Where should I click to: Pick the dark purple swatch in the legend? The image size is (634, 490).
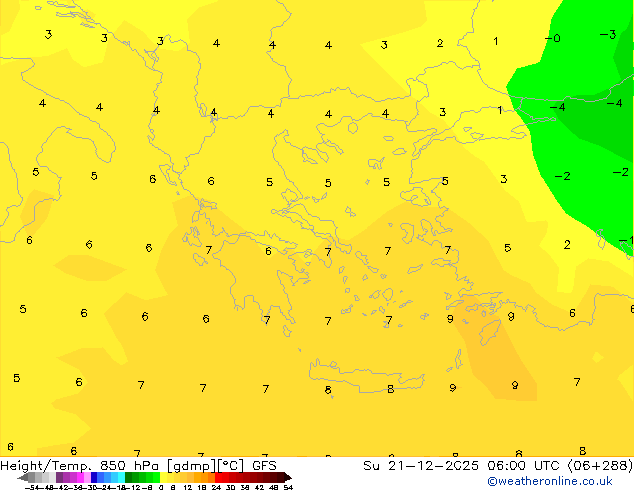pyautogui.click(x=59, y=477)
